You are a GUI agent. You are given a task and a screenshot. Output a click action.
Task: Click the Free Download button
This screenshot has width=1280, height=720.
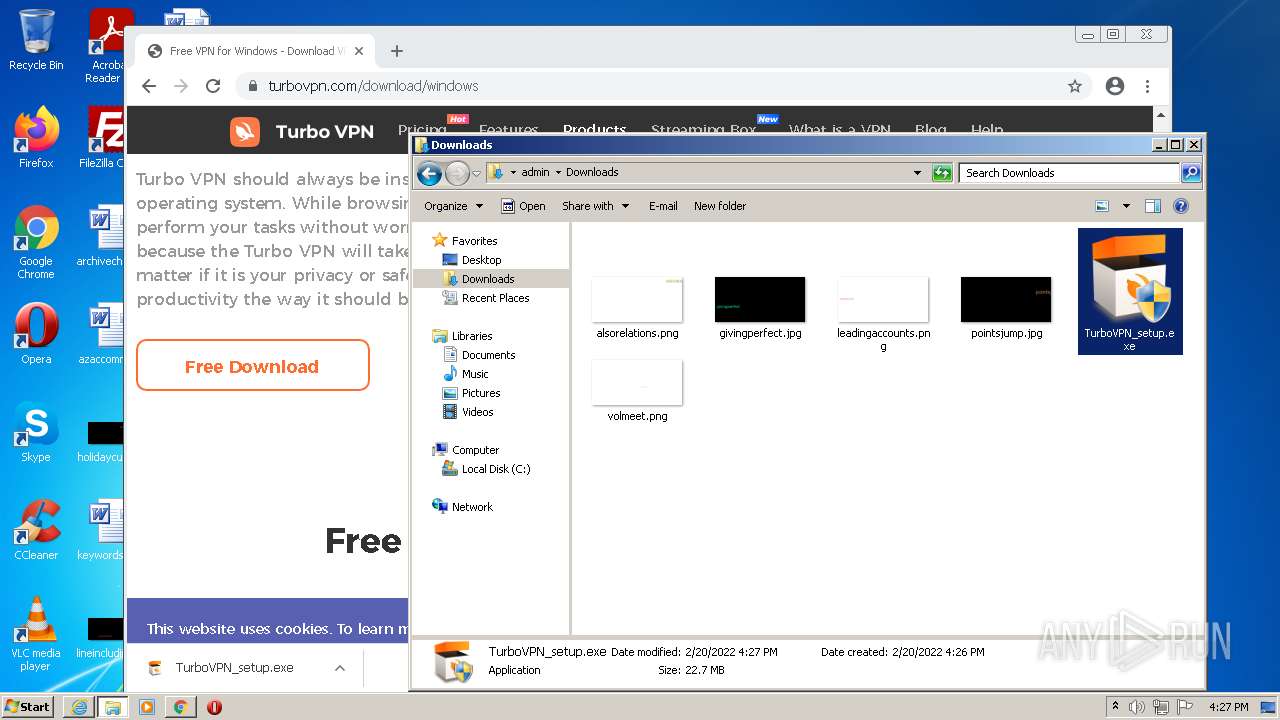click(x=252, y=366)
